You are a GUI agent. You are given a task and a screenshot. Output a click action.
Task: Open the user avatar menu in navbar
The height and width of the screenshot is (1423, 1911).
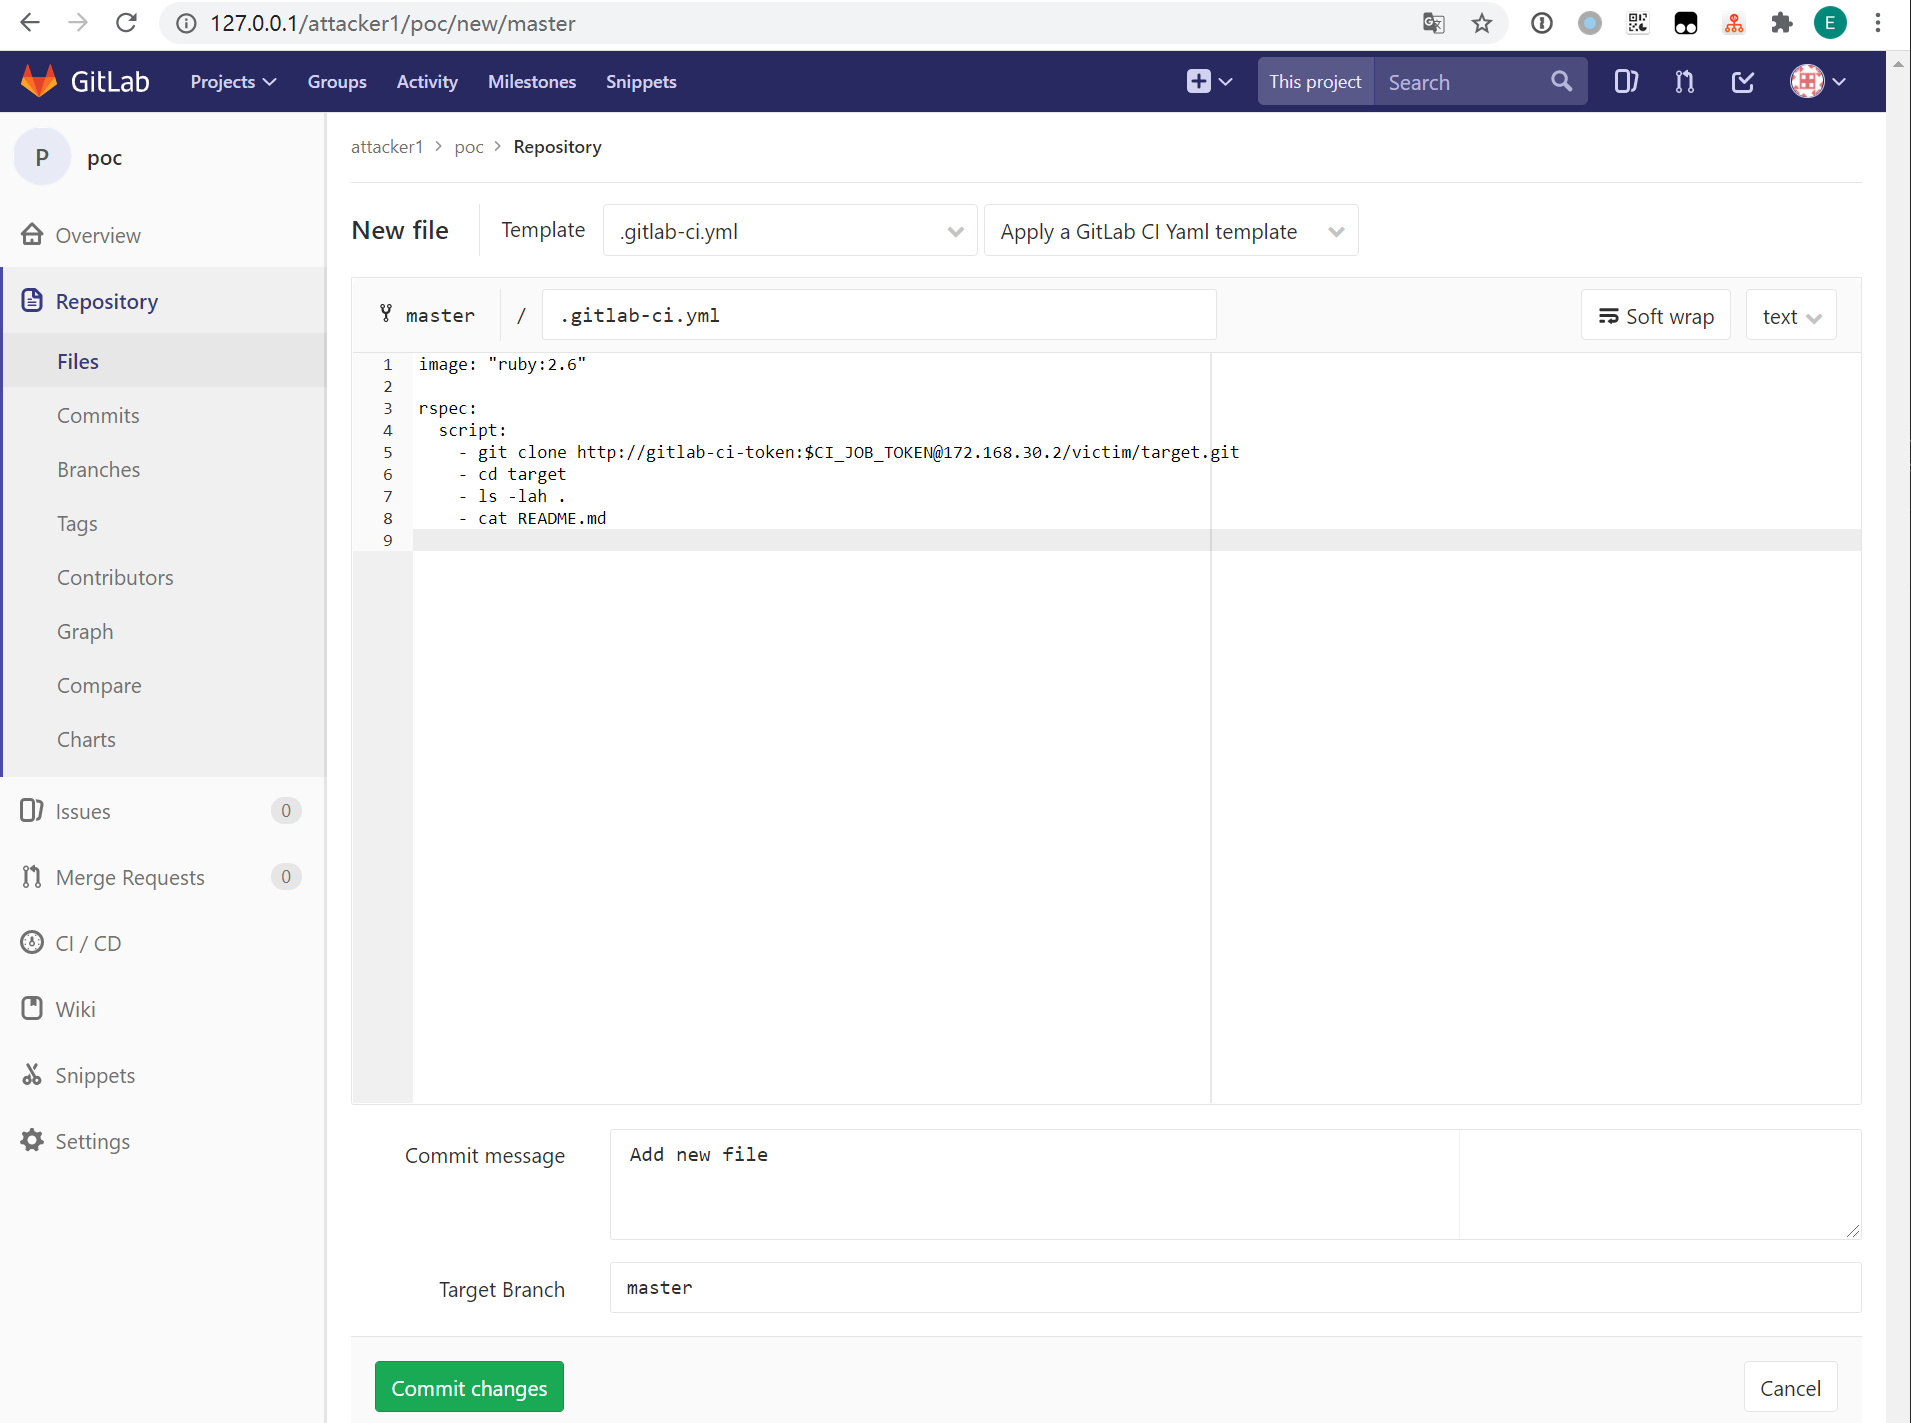point(1818,81)
